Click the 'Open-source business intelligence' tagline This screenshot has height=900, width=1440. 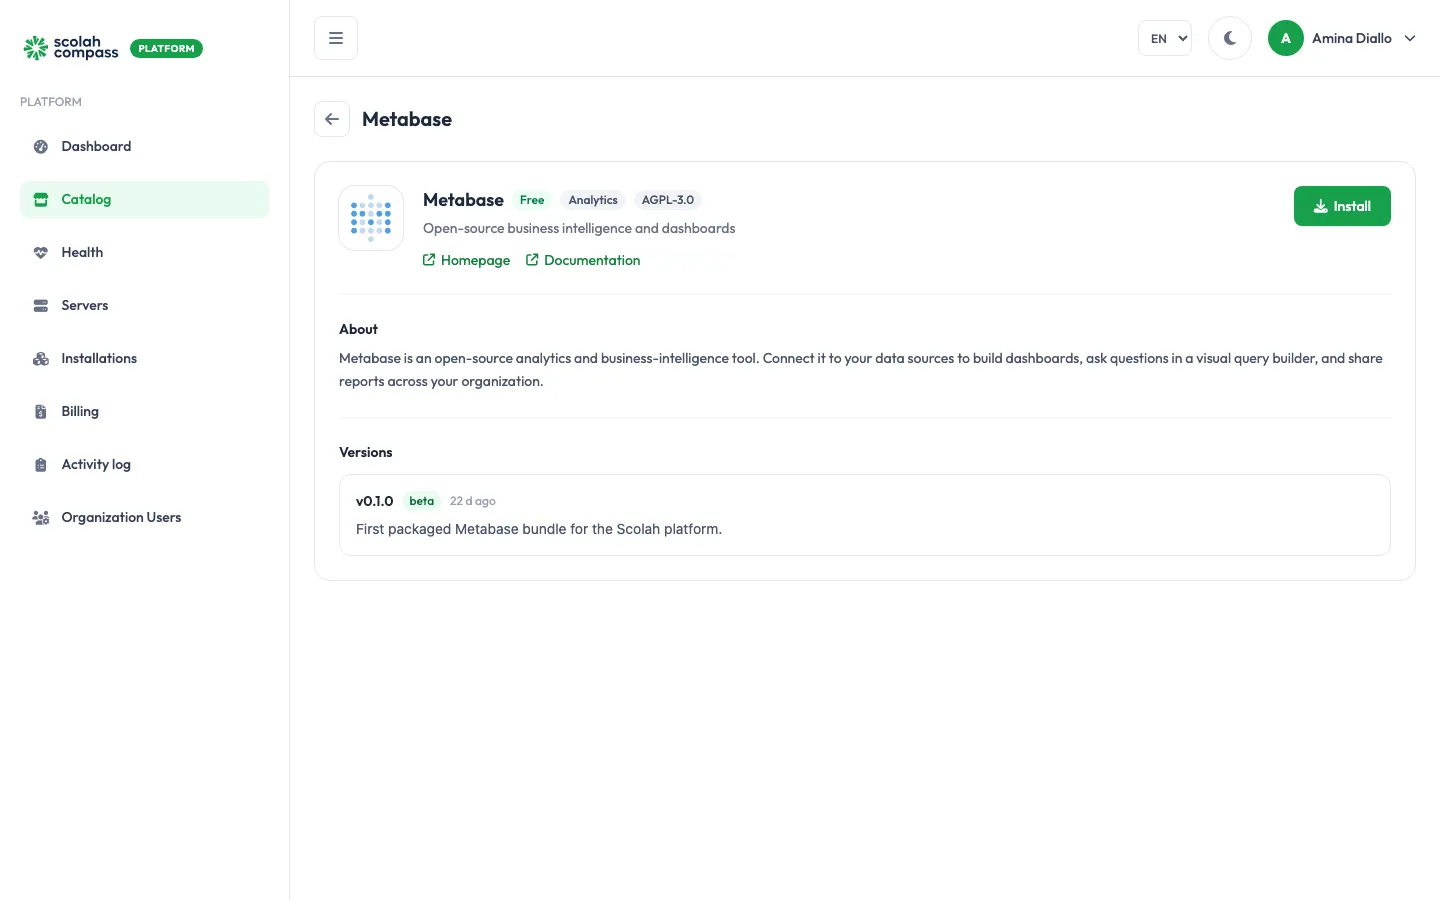pos(579,228)
